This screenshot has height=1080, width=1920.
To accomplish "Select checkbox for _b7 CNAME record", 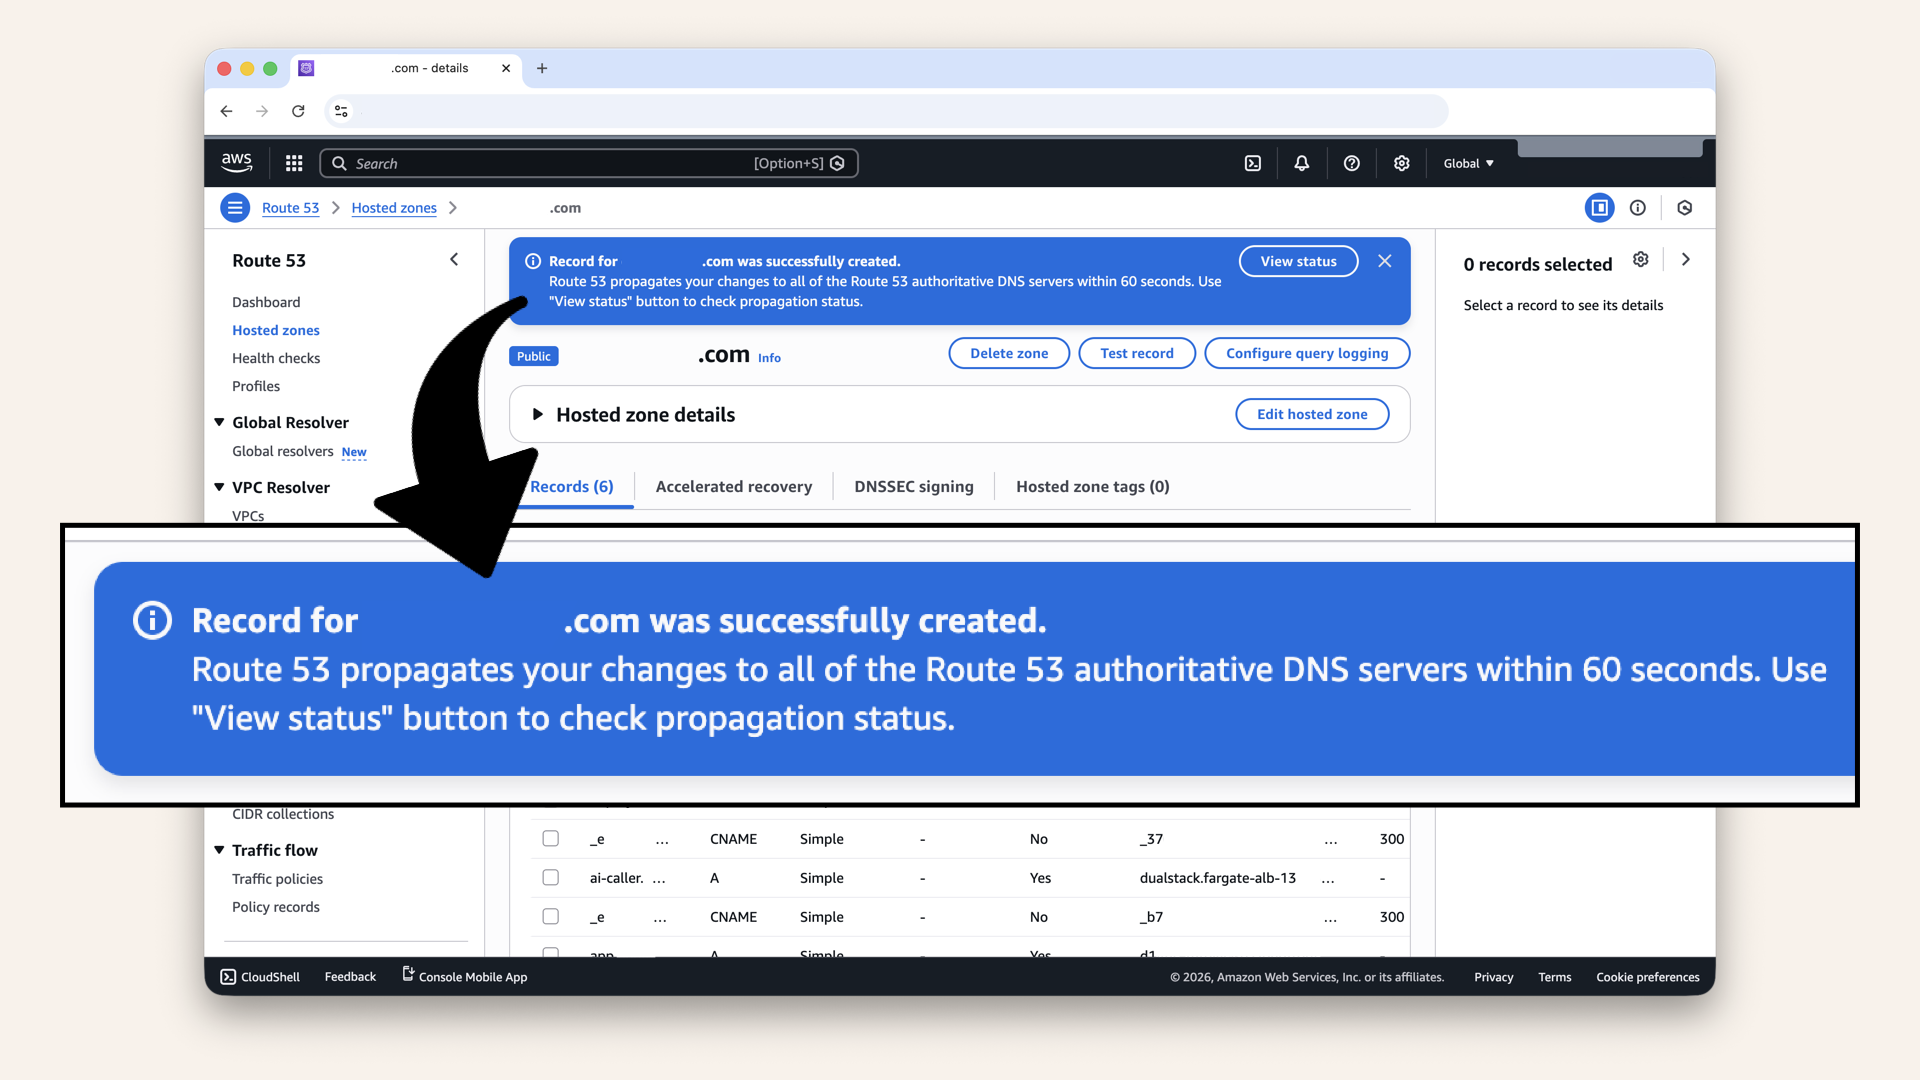I will point(550,916).
